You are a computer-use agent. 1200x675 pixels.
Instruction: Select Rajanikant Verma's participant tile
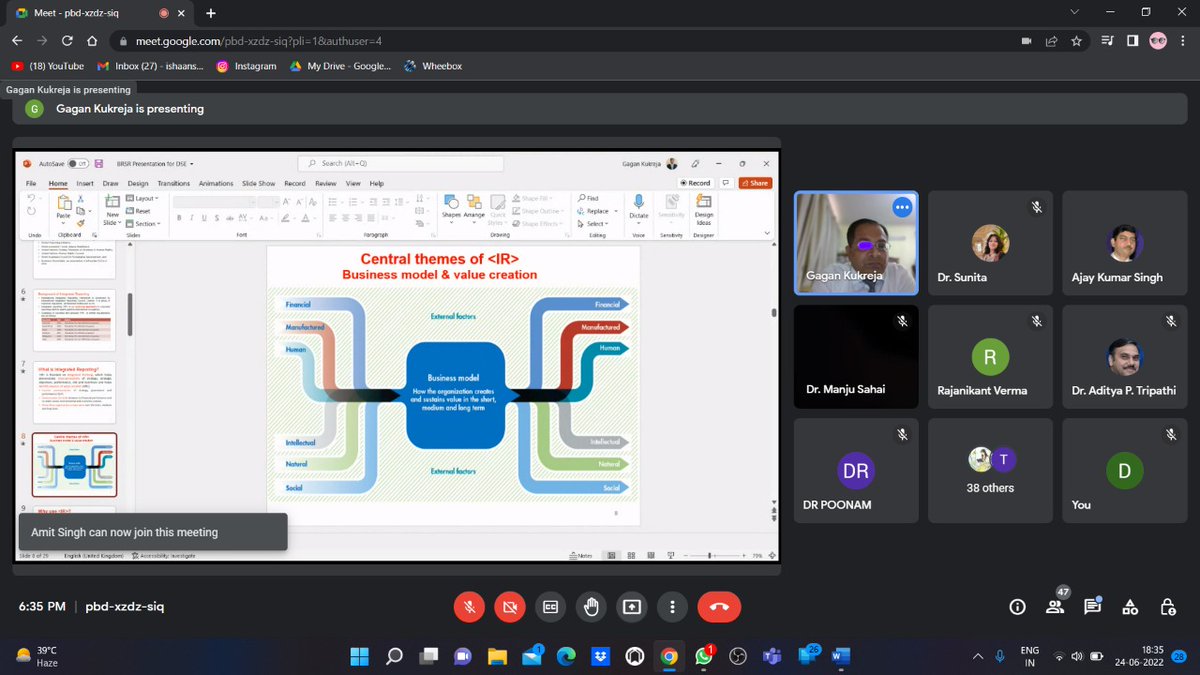pyautogui.click(x=990, y=356)
